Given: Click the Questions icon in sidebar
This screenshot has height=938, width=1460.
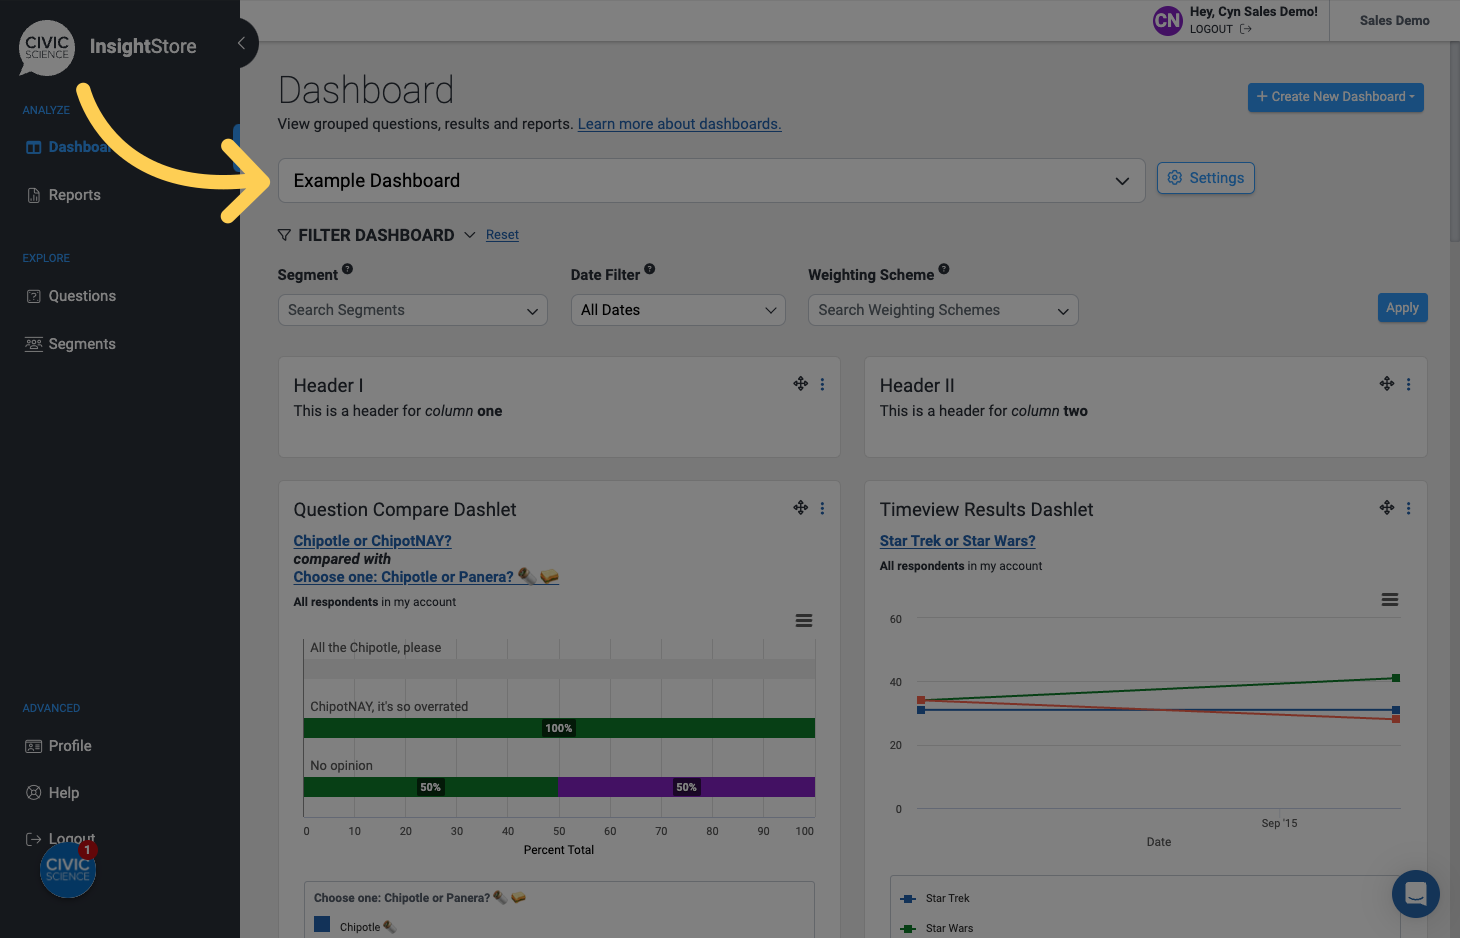Looking at the screenshot, I should pos(34,296).
